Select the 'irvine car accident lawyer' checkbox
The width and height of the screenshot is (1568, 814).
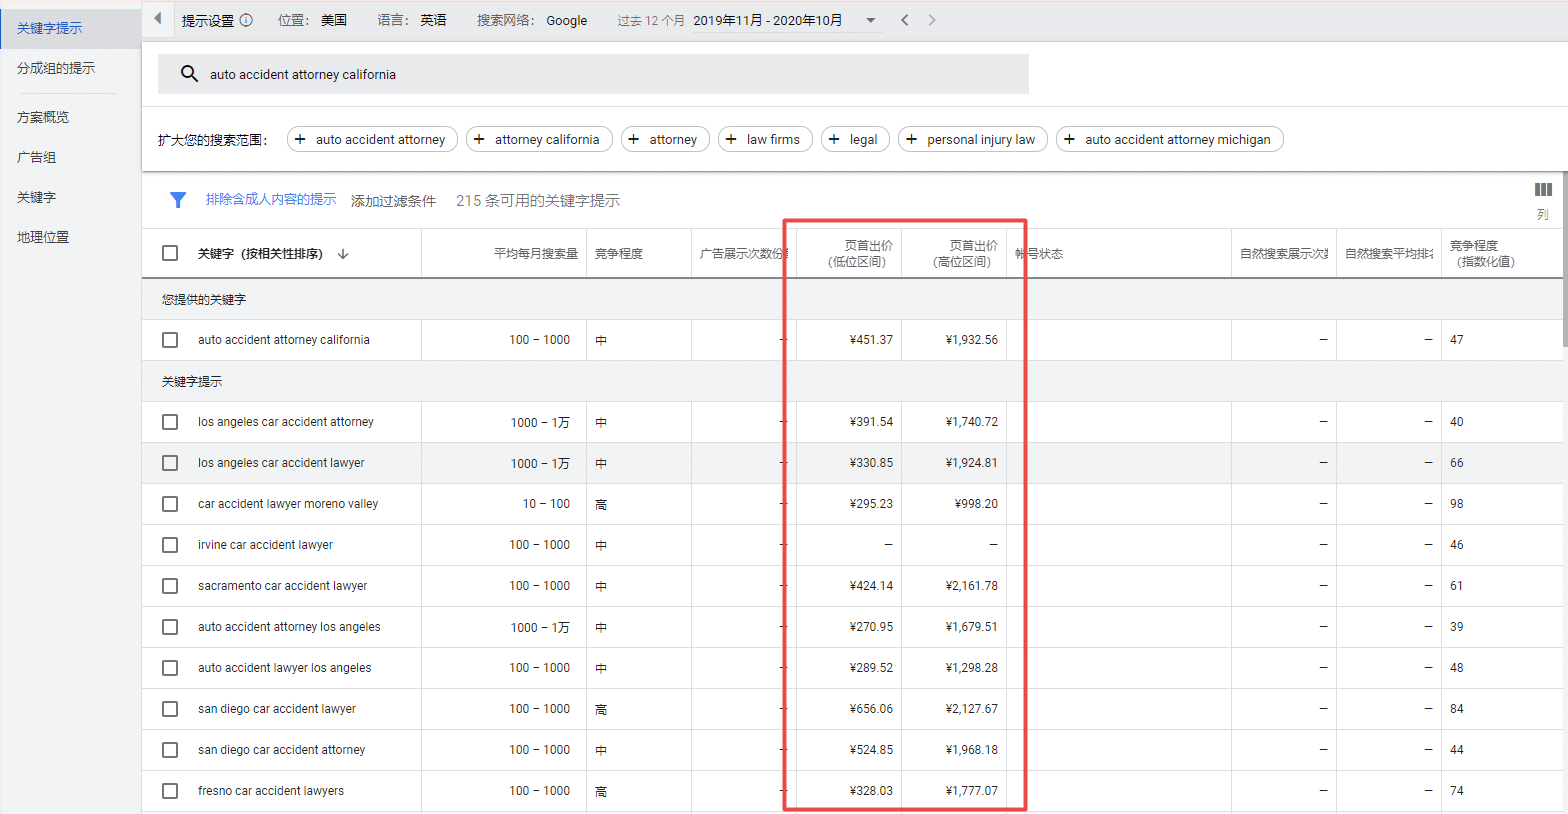[170, 545]
